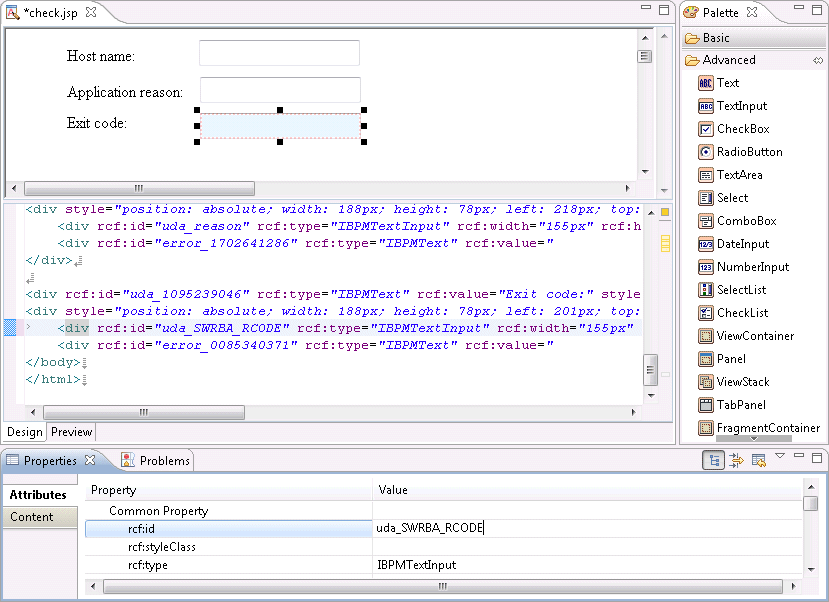
Task: Click the Application reason input field
Action: pyautogui.click(x=280, y=90)
